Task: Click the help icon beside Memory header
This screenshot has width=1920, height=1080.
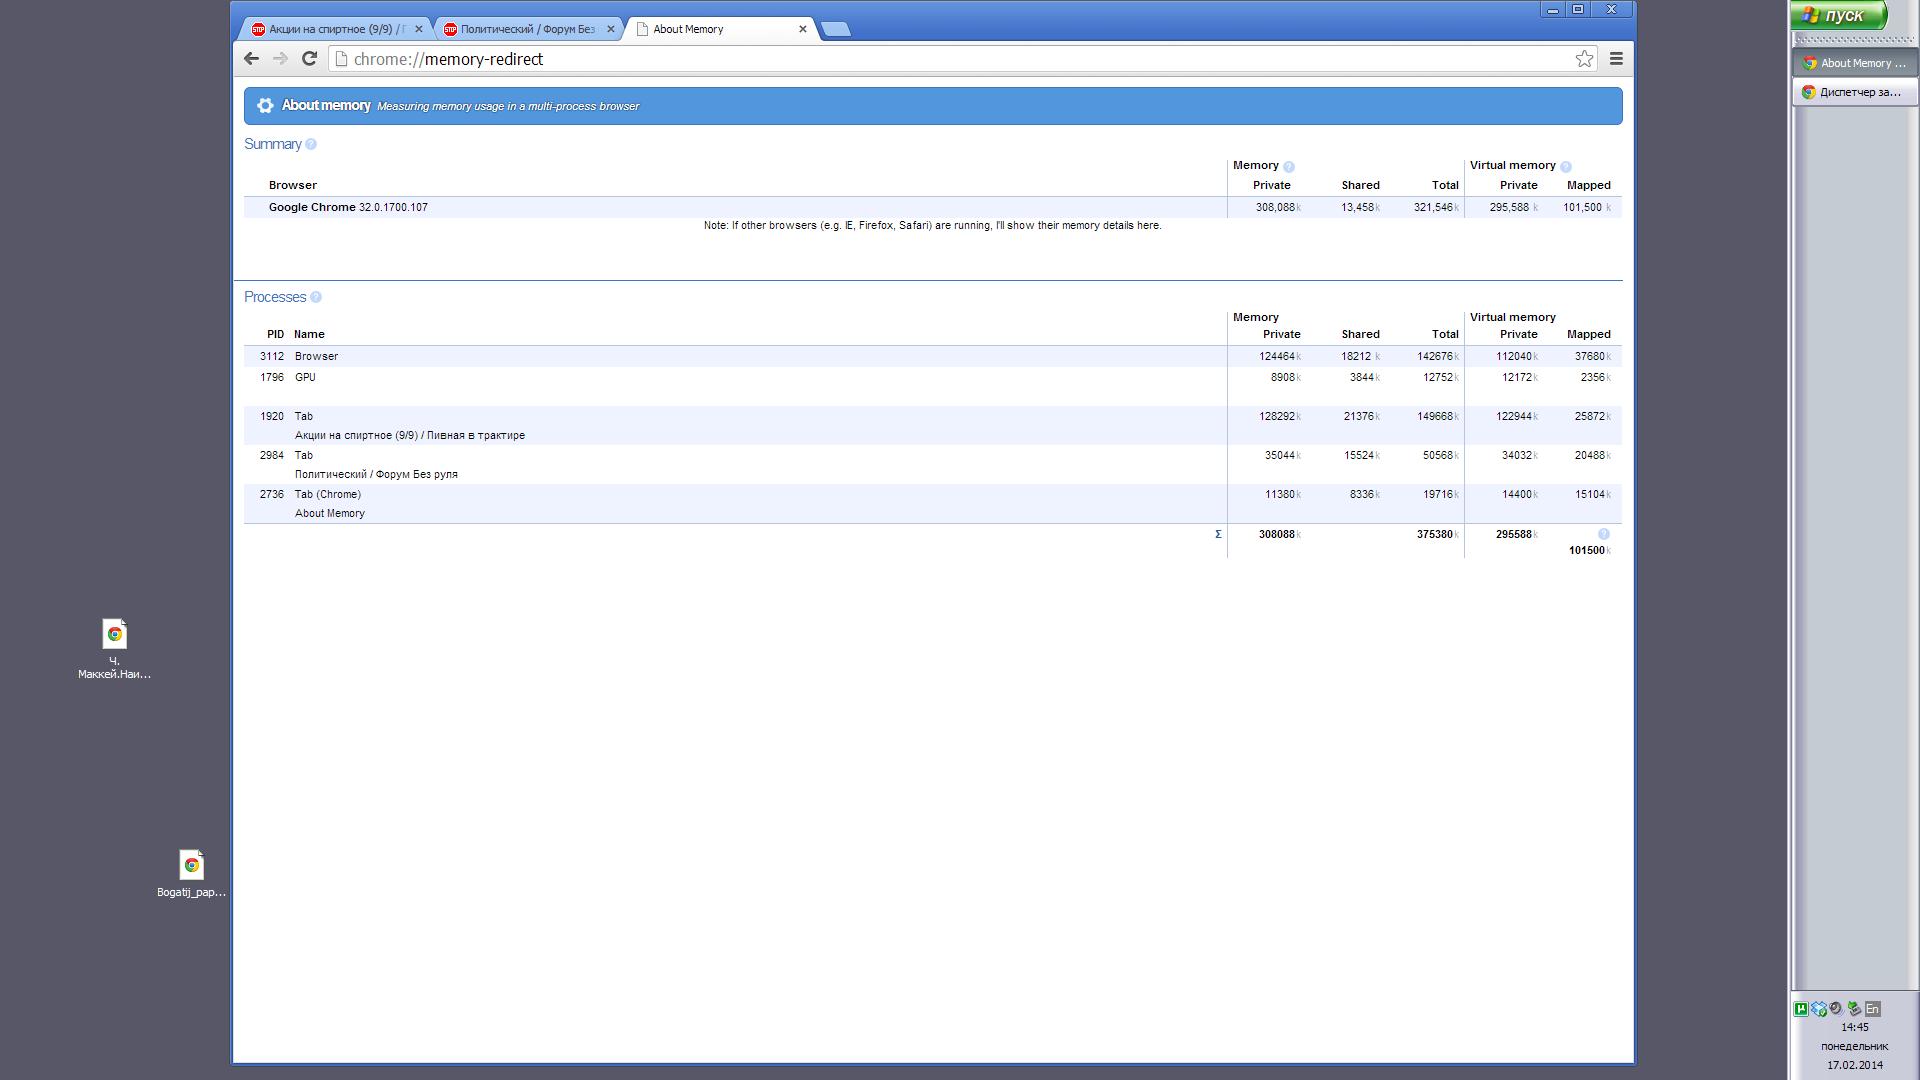Action: [1288, 167]
